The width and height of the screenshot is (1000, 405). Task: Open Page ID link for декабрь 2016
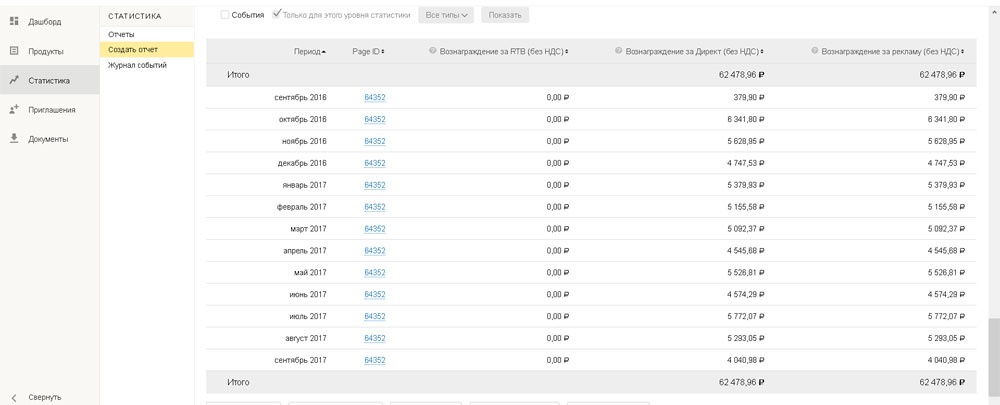click(x=375, y=163)
